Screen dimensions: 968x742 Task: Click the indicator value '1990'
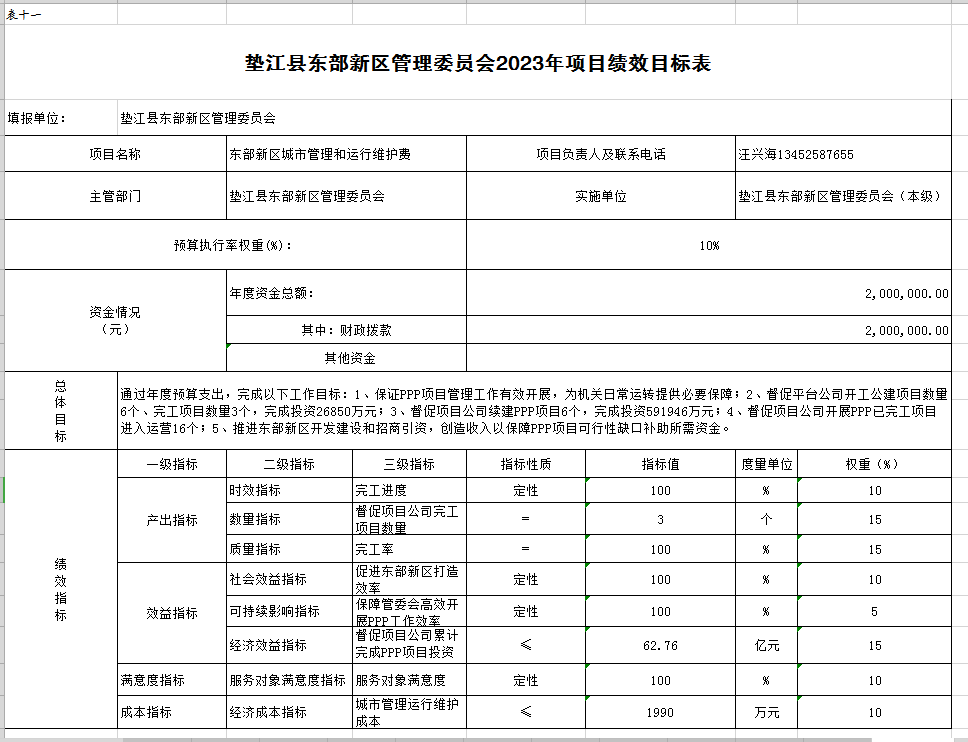[x=661, y=712]
